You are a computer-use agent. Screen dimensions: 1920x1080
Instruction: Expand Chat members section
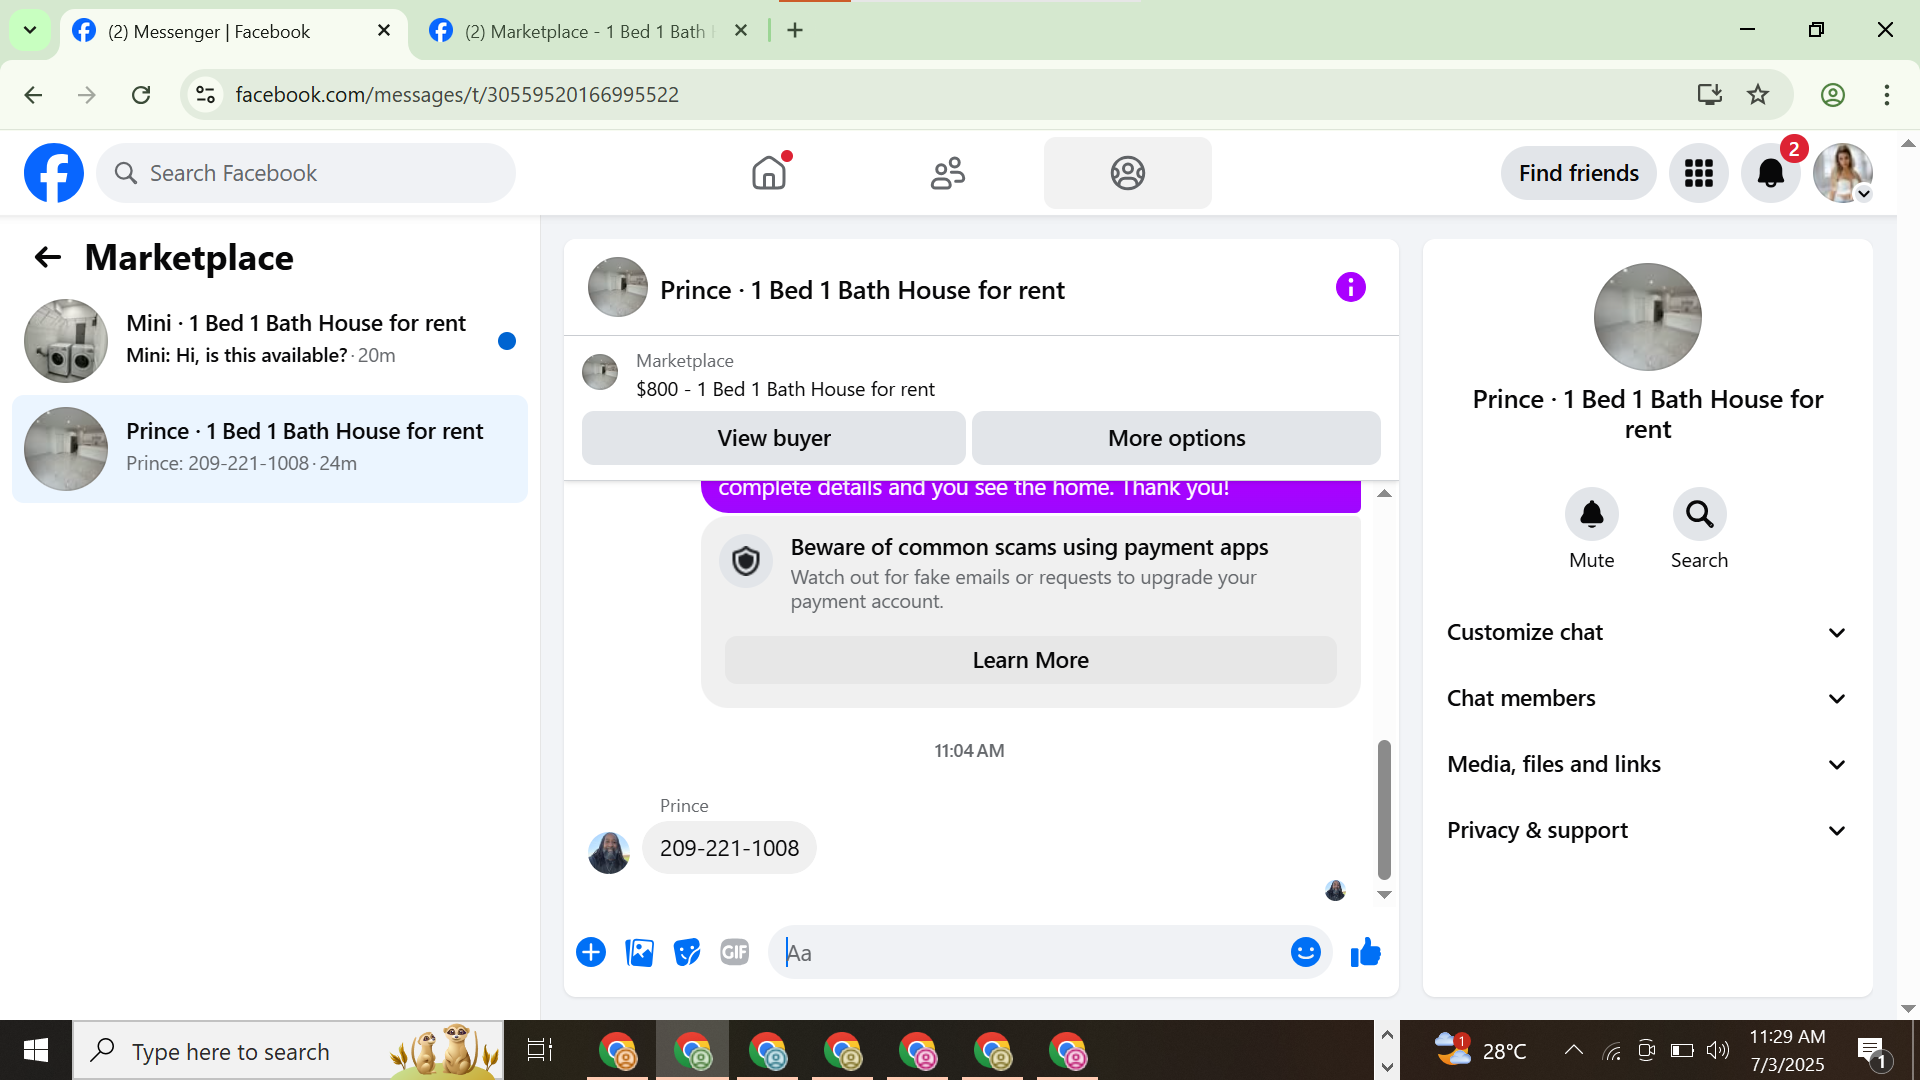pyautogui.click(x=1646, y=699)
